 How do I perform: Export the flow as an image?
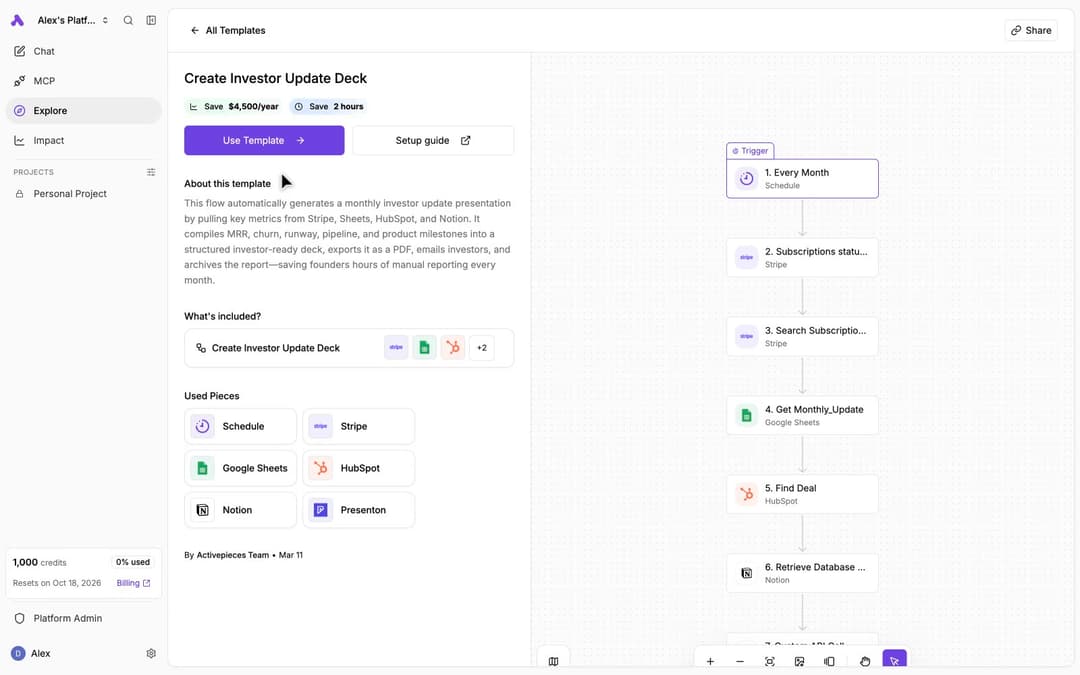point(799,661)
